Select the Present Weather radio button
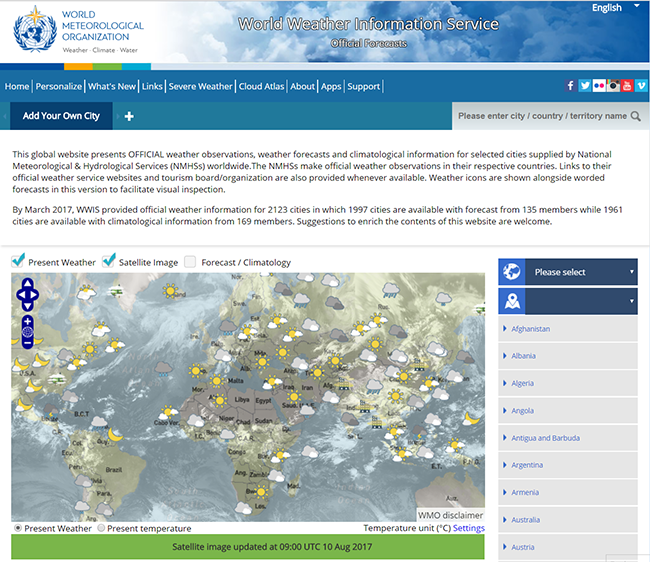 pos(18,528)
